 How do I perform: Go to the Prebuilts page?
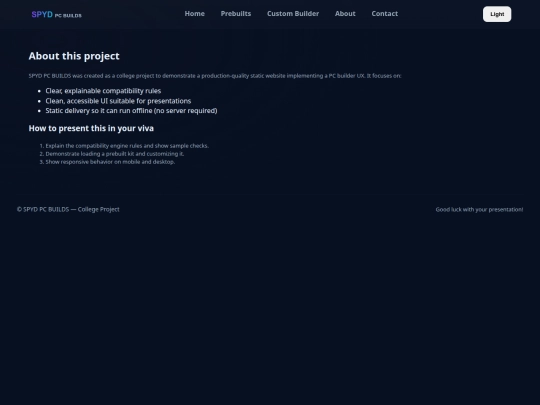click(236, 14)
